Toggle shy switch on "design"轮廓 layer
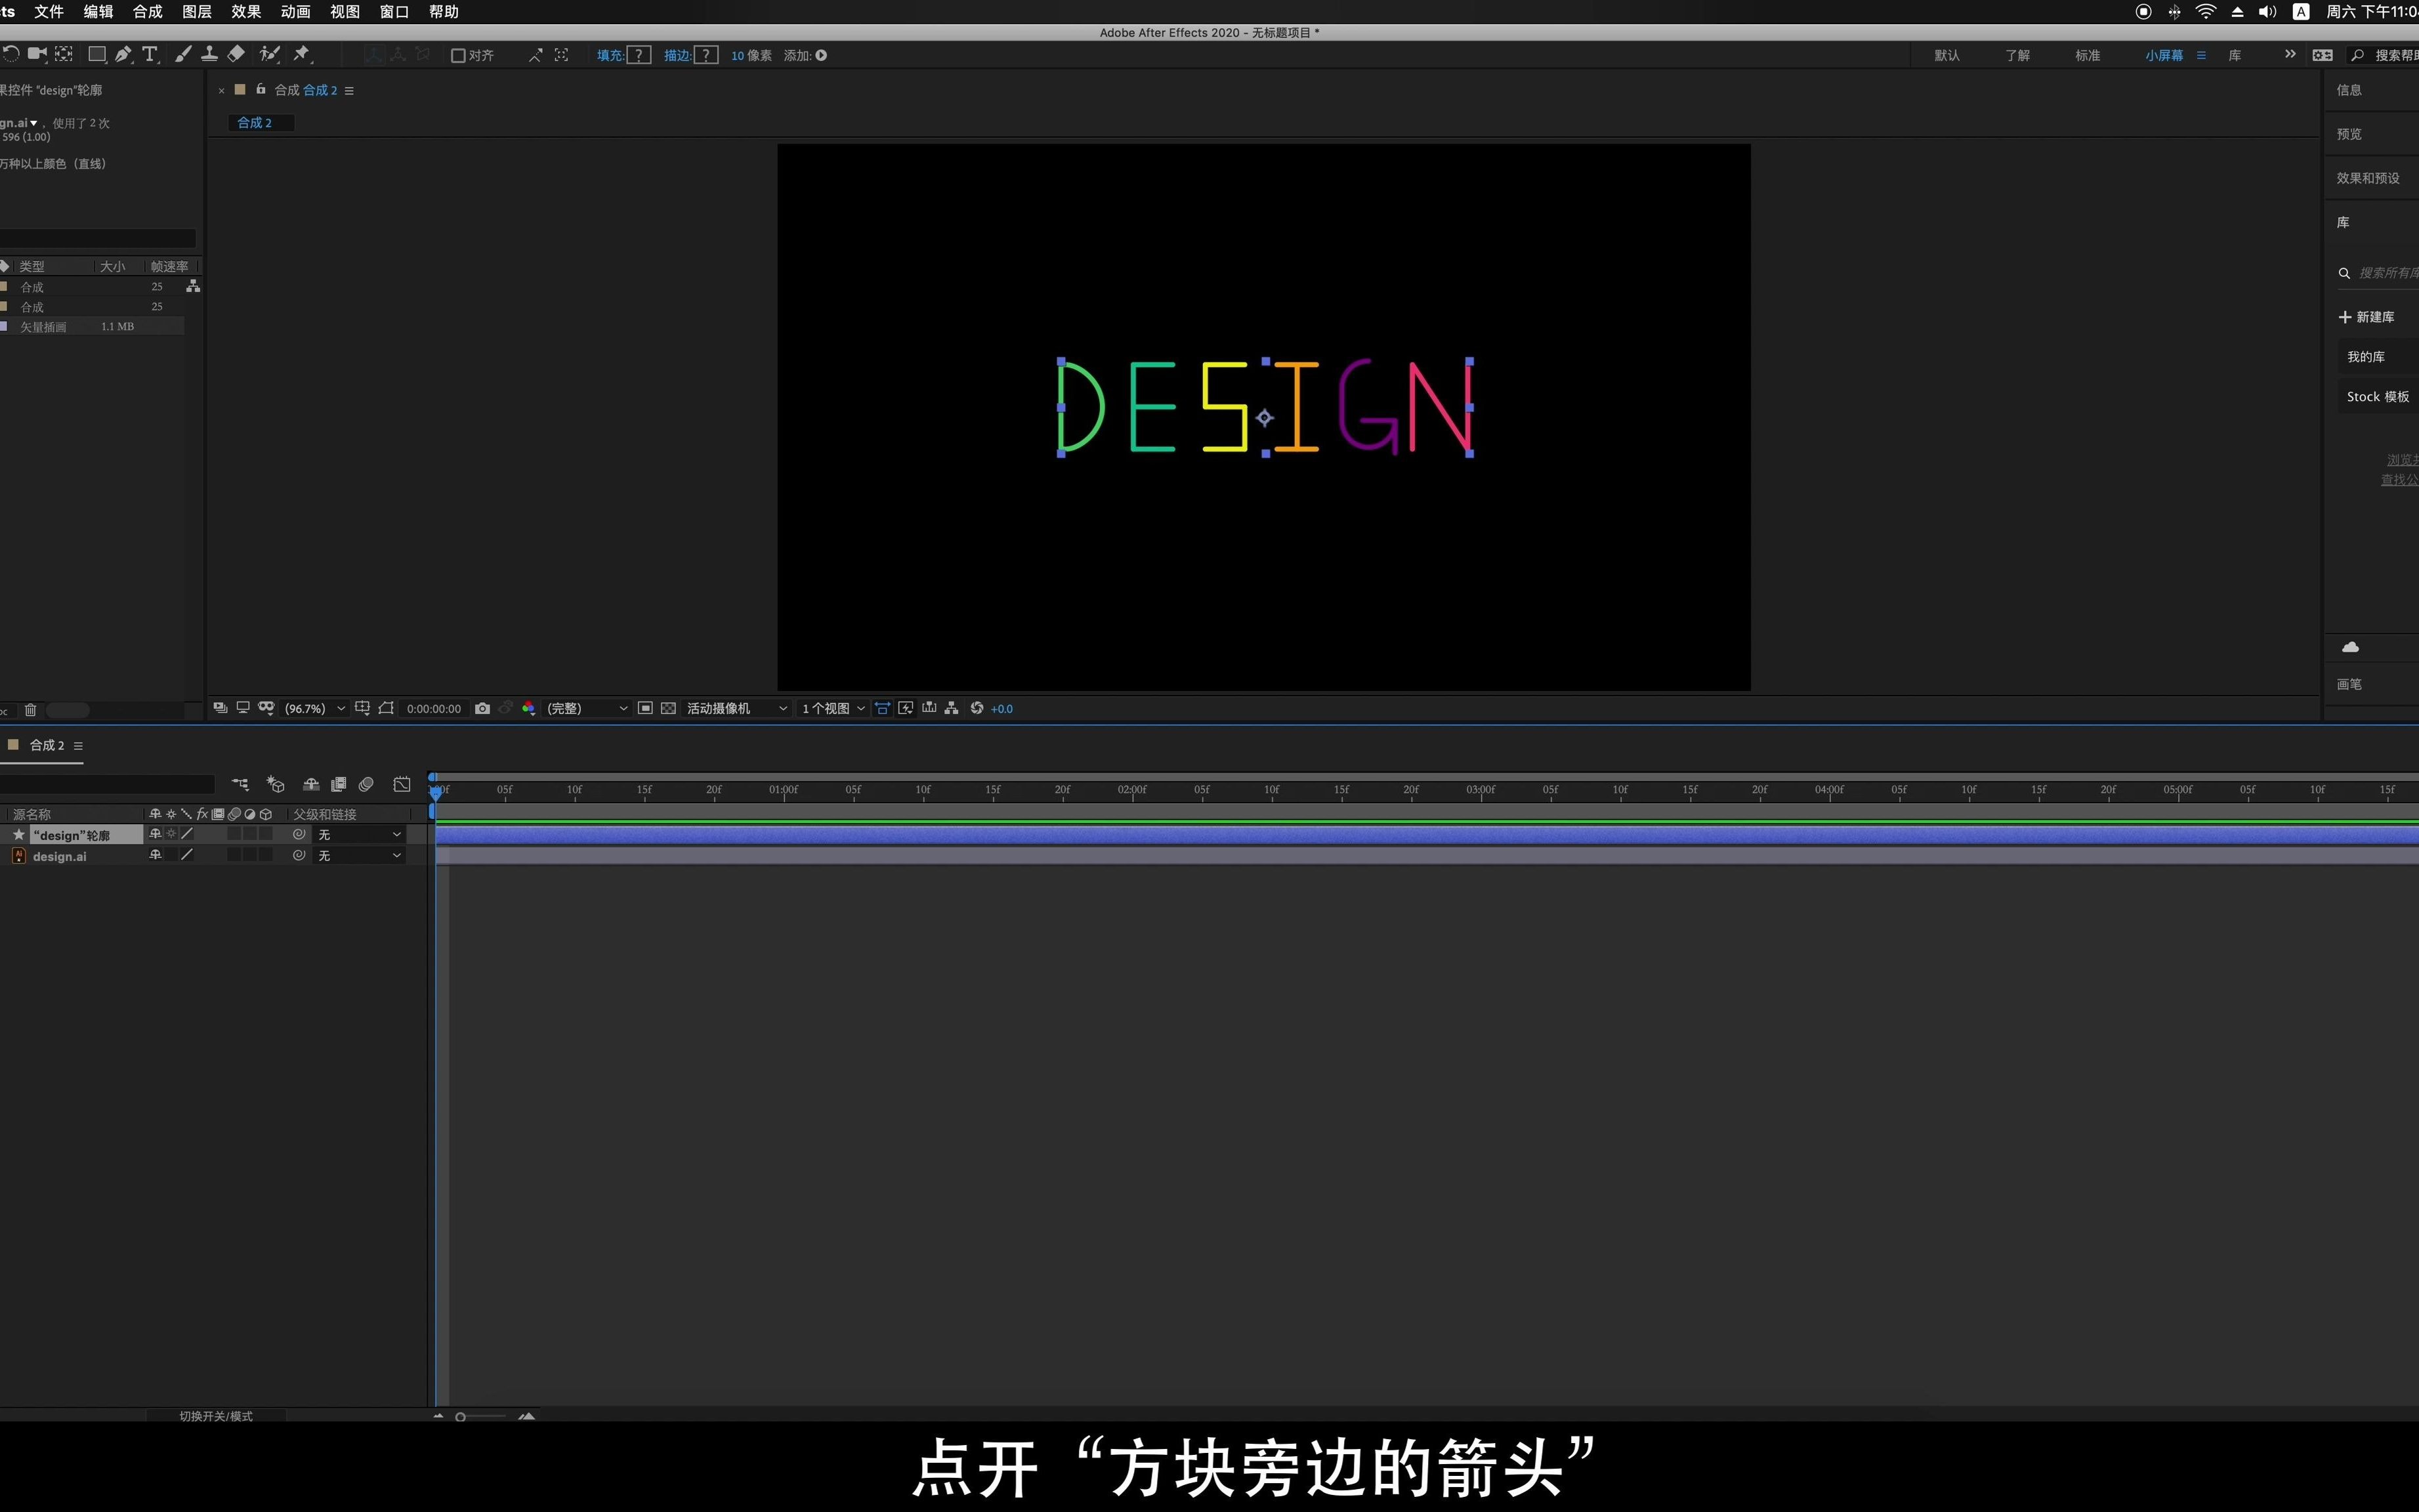The height and width of the screenshot is (1512, 2419). coord(155,834)
